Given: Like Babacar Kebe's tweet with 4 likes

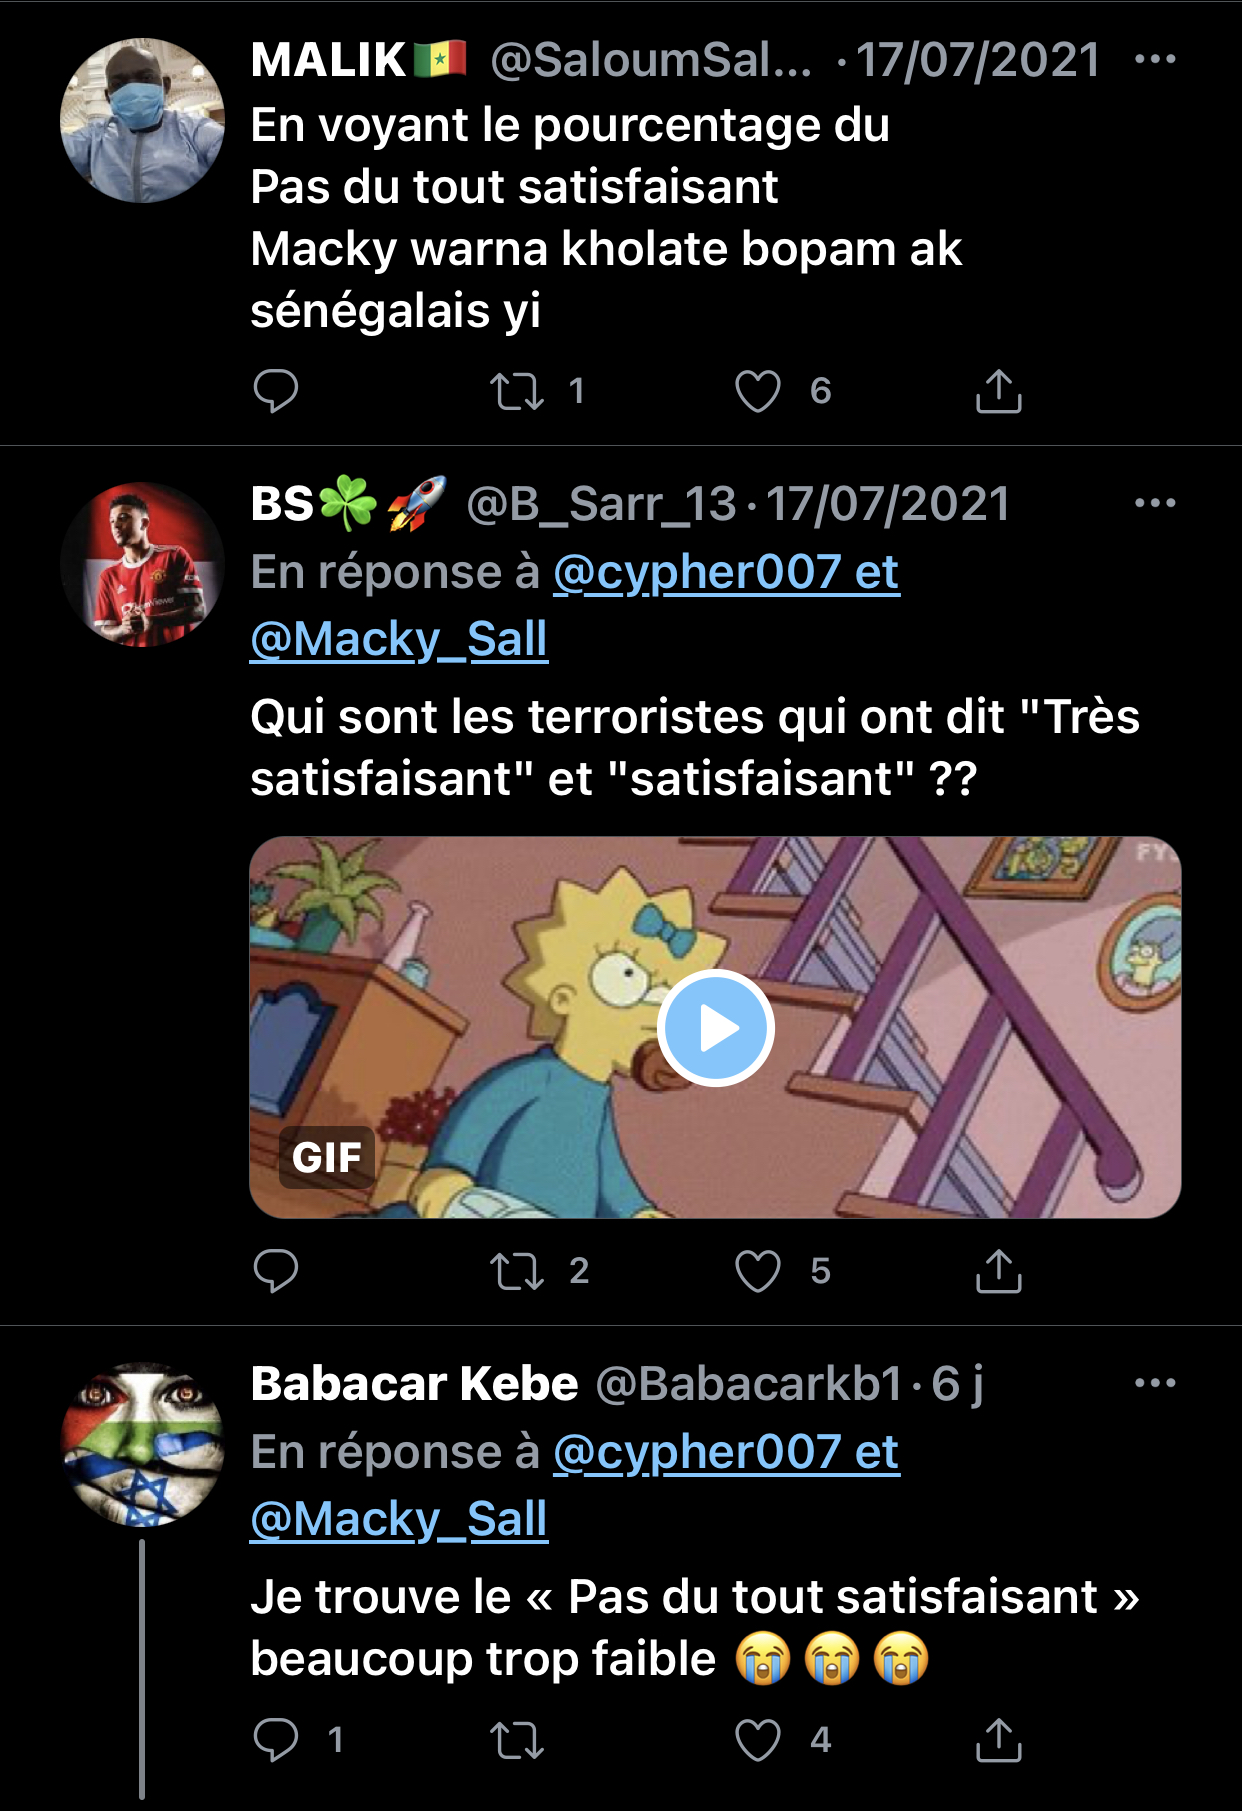Looking at the screenshot, I should pyautogui.click(x=758, y=1740).
